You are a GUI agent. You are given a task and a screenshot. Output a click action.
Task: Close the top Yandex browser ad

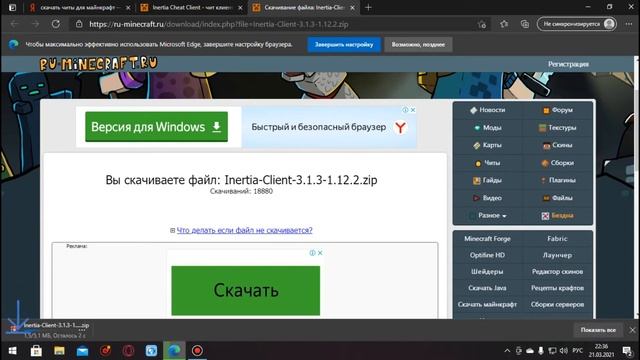pyautogui.click(x=413, y=110)
